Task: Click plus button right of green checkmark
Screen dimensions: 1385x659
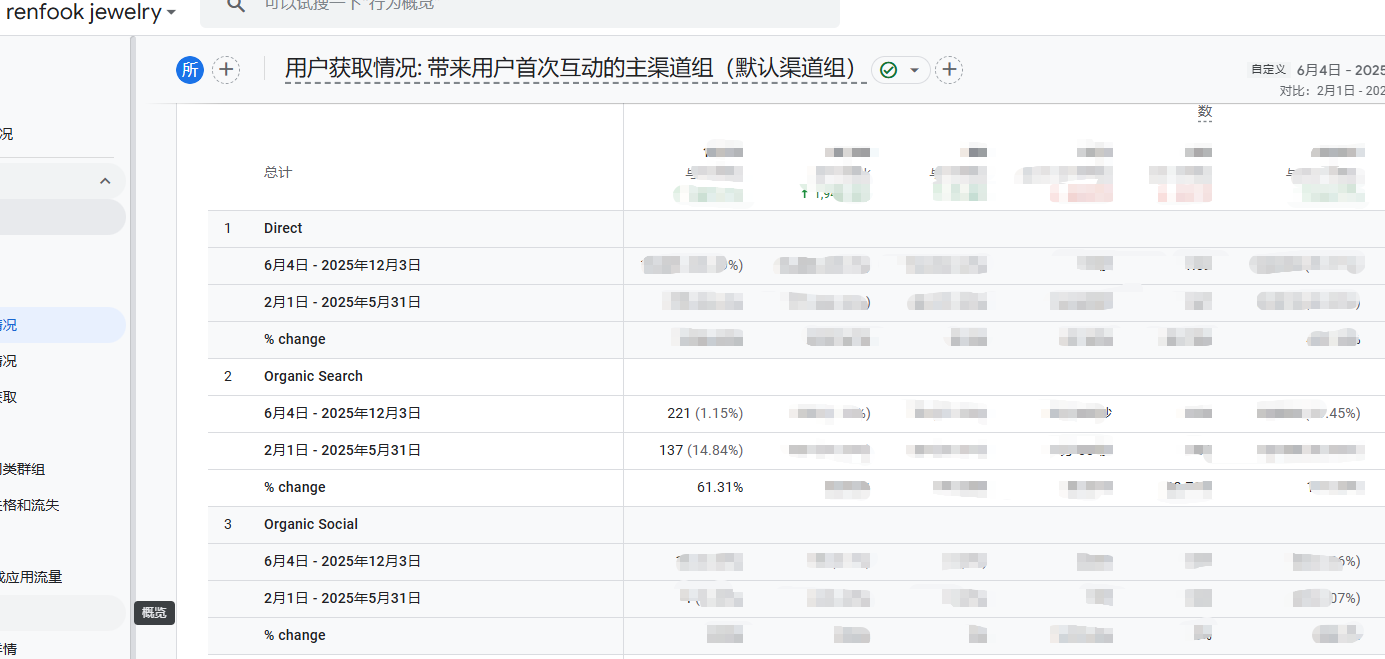Action: coord(949,70)
